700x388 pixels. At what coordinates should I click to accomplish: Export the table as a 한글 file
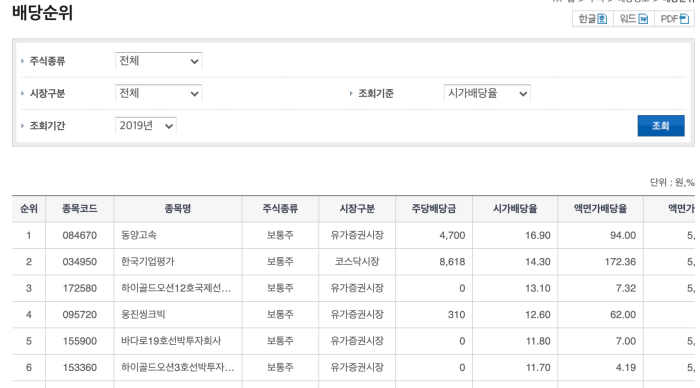(x=592, y=19)
